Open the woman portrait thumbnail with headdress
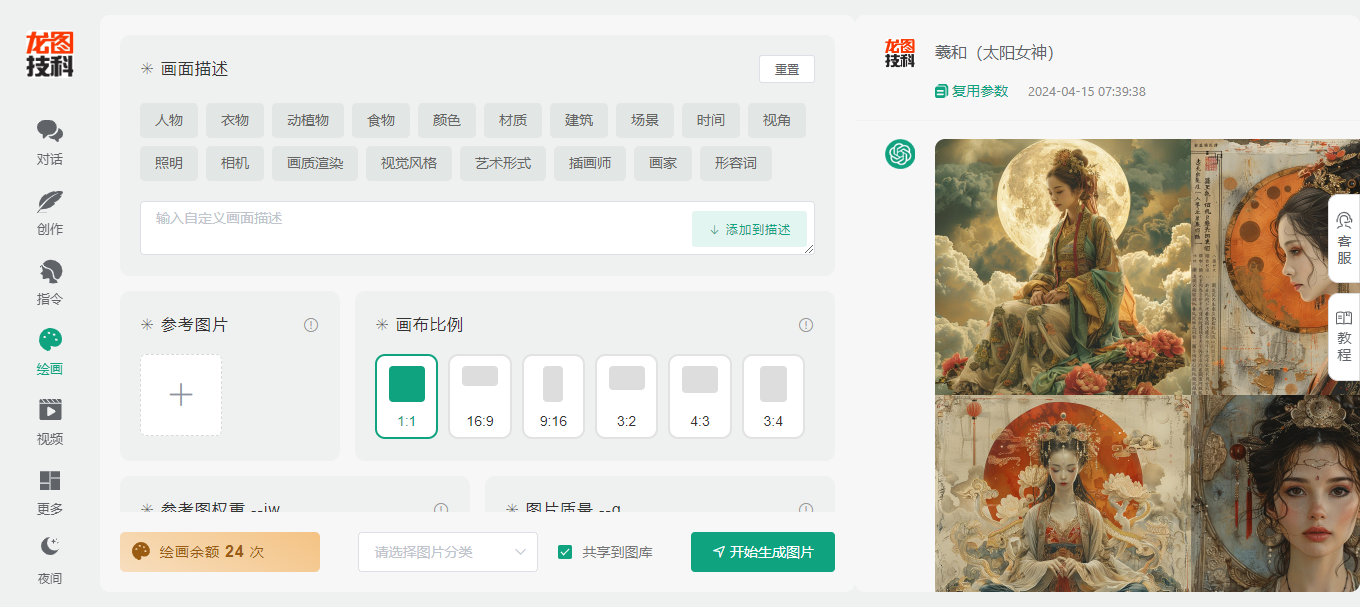 coord(1276,493)
